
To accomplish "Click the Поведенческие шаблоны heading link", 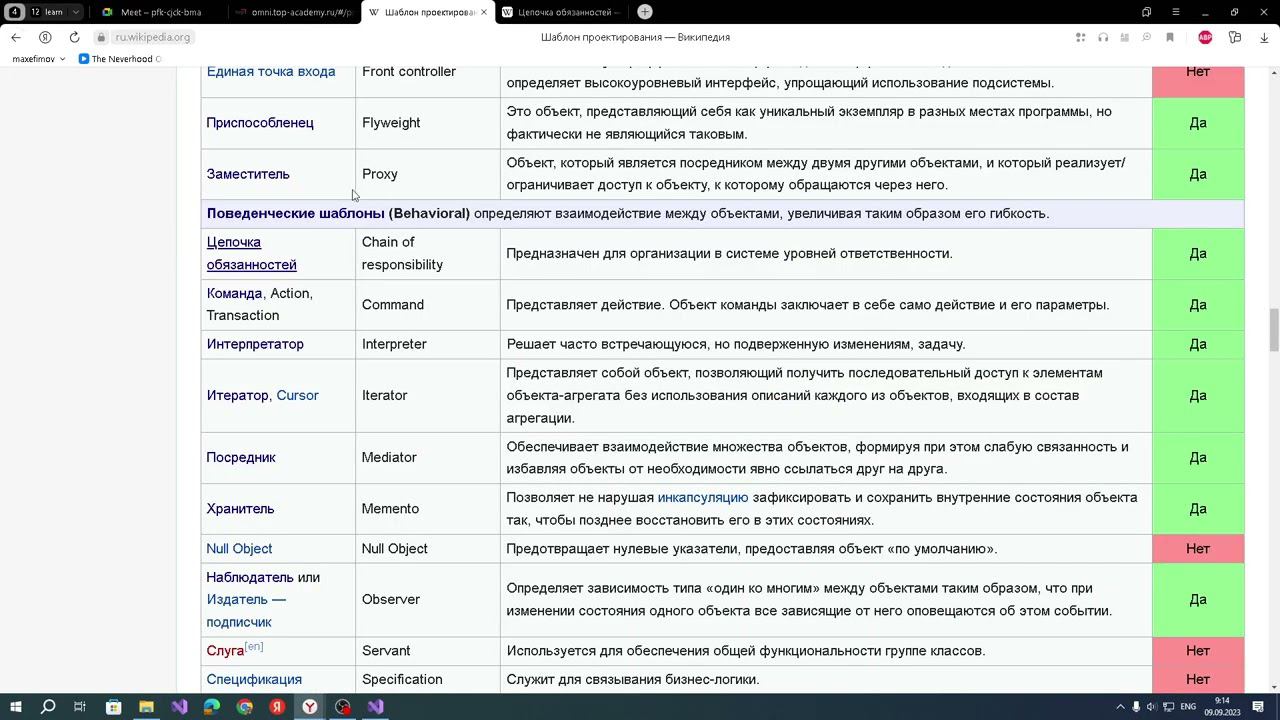I will click(295, 213).
